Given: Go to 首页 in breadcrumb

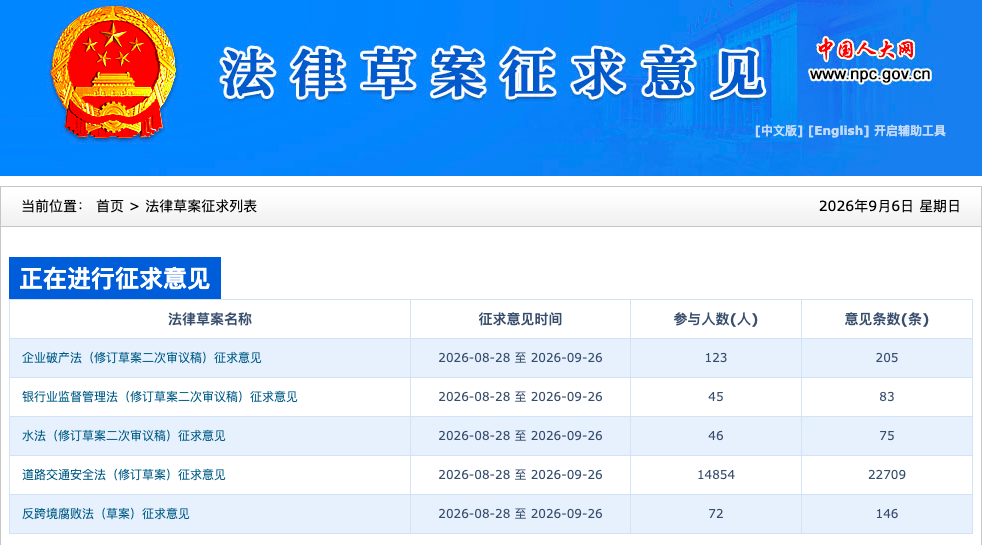Looking at the screenshot, I should point(110,206).
